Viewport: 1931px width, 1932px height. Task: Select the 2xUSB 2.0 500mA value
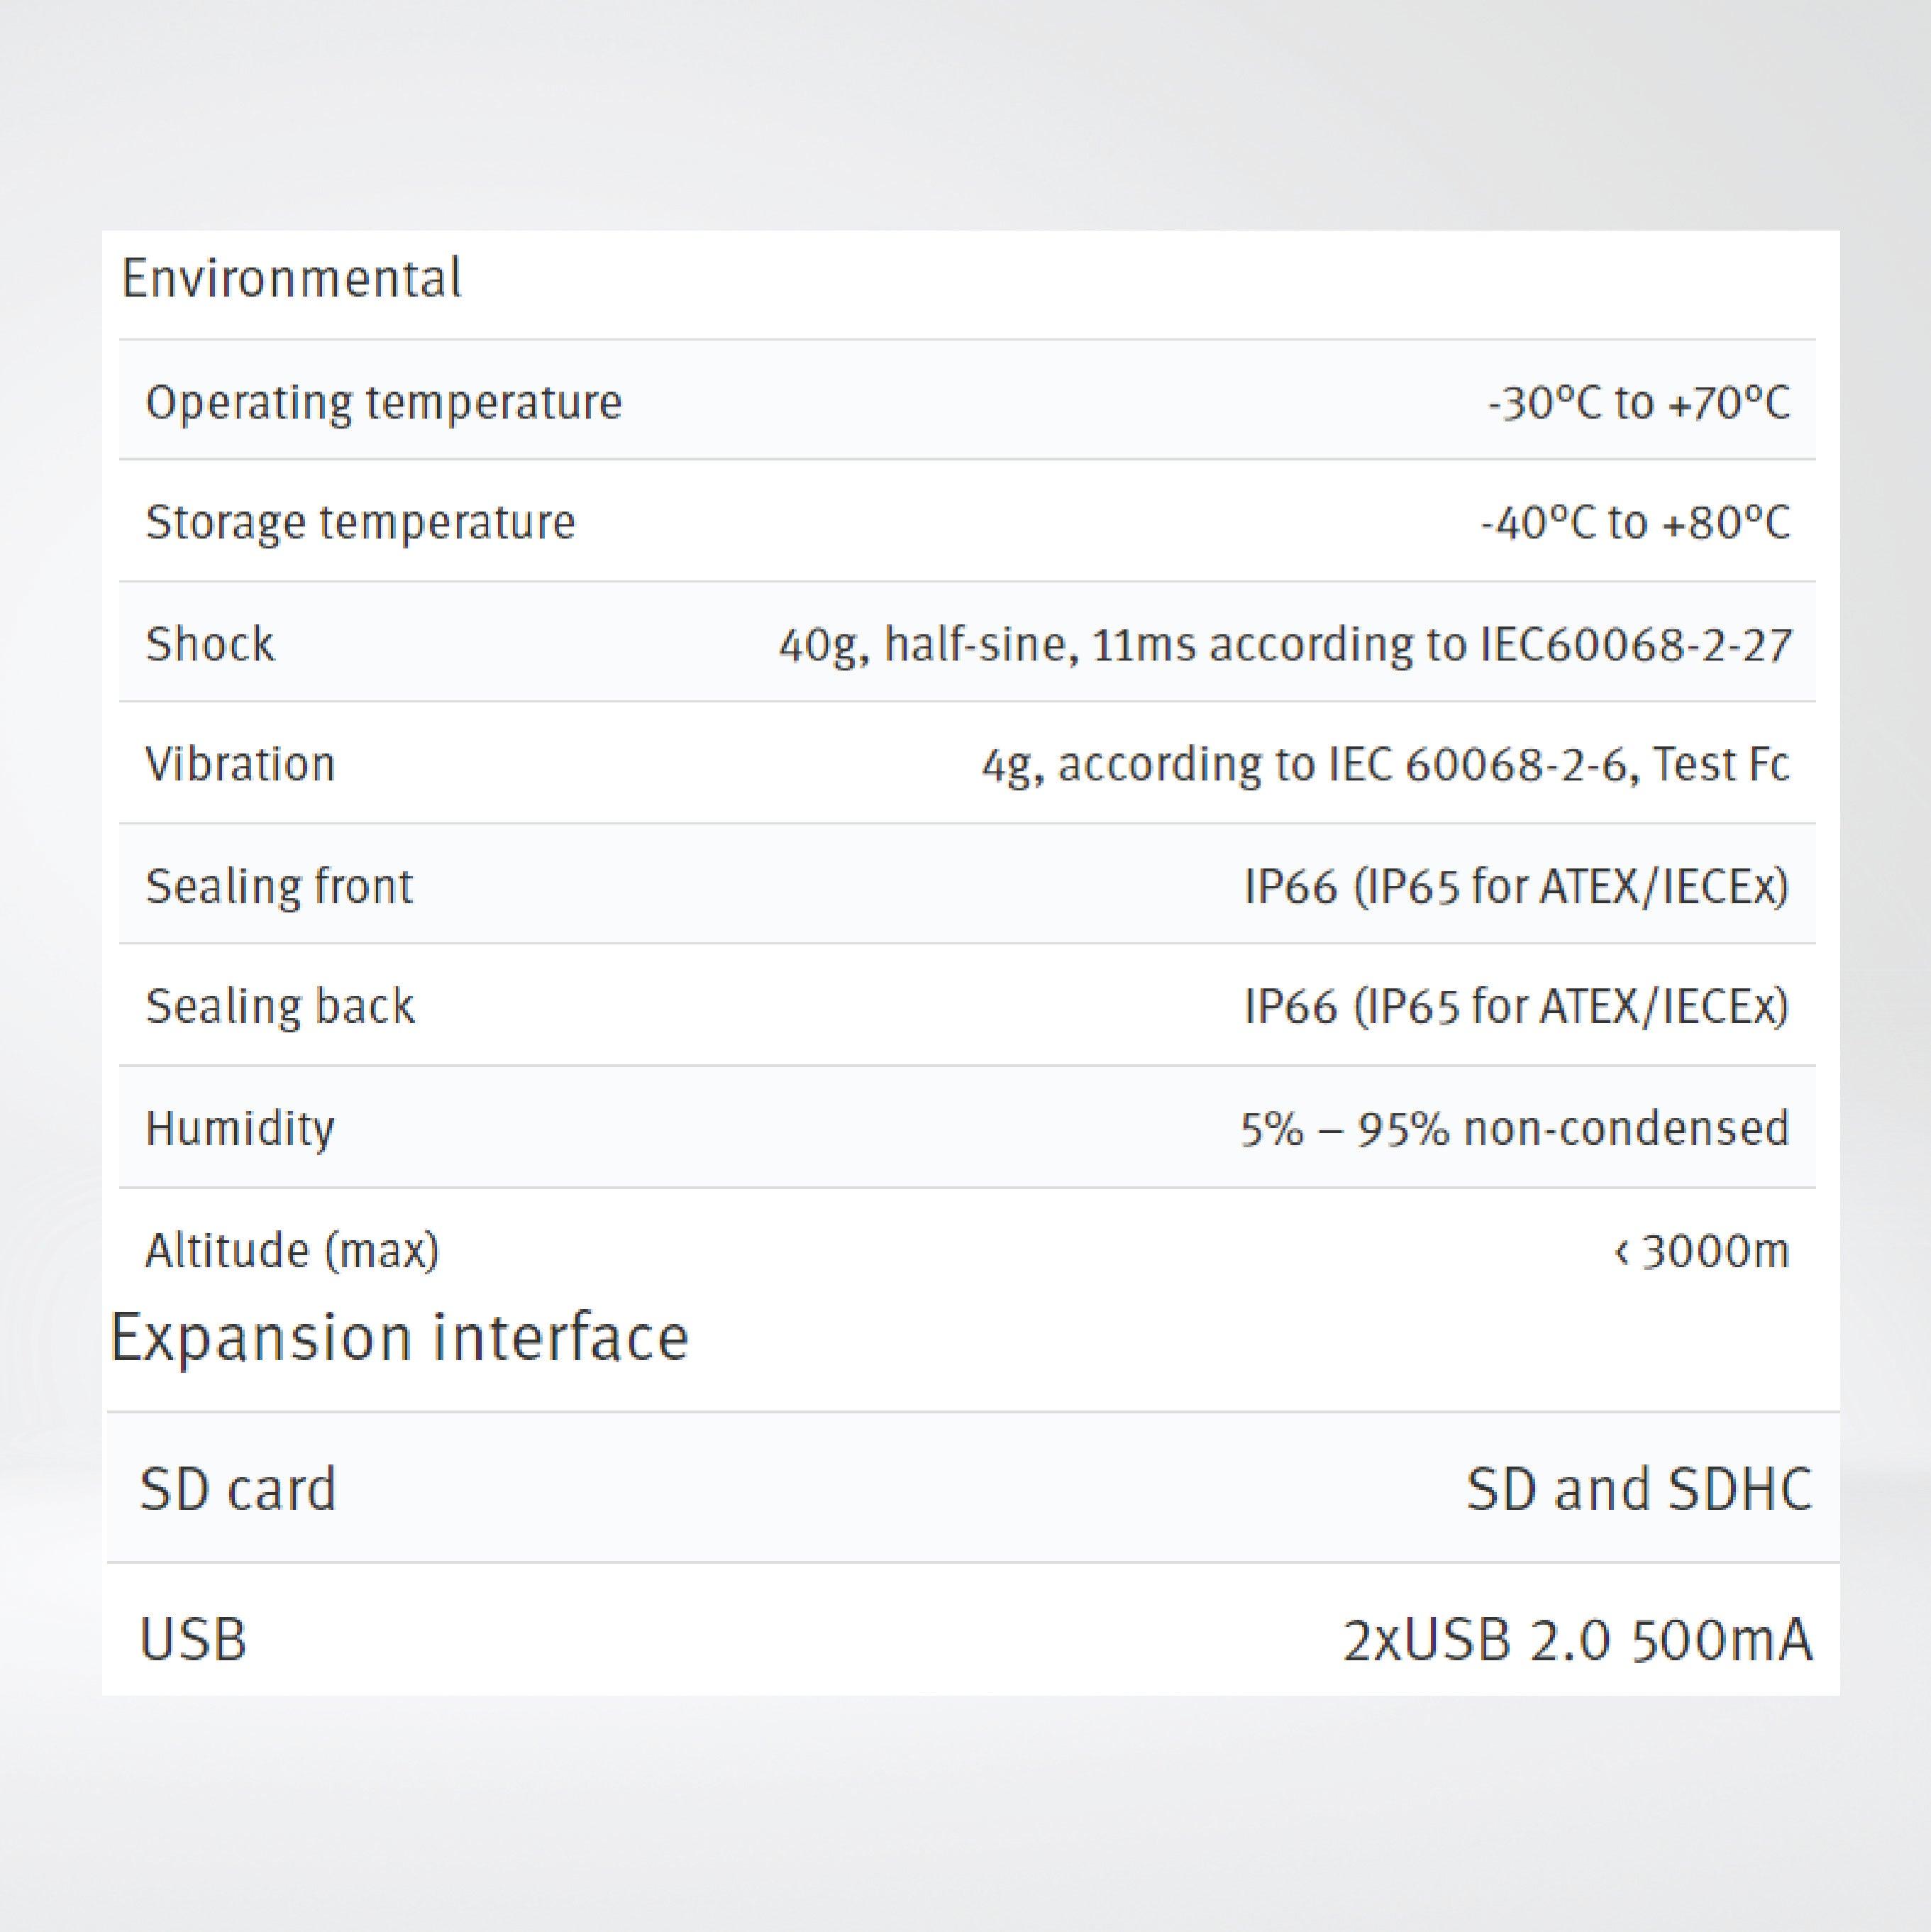[1577, 1641]
